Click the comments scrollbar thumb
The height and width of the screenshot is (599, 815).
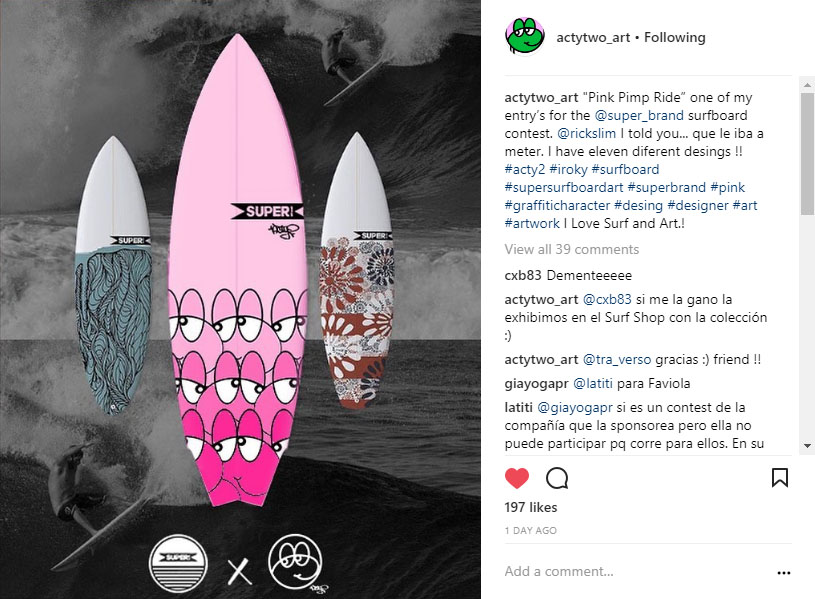(x=807, y=154)
